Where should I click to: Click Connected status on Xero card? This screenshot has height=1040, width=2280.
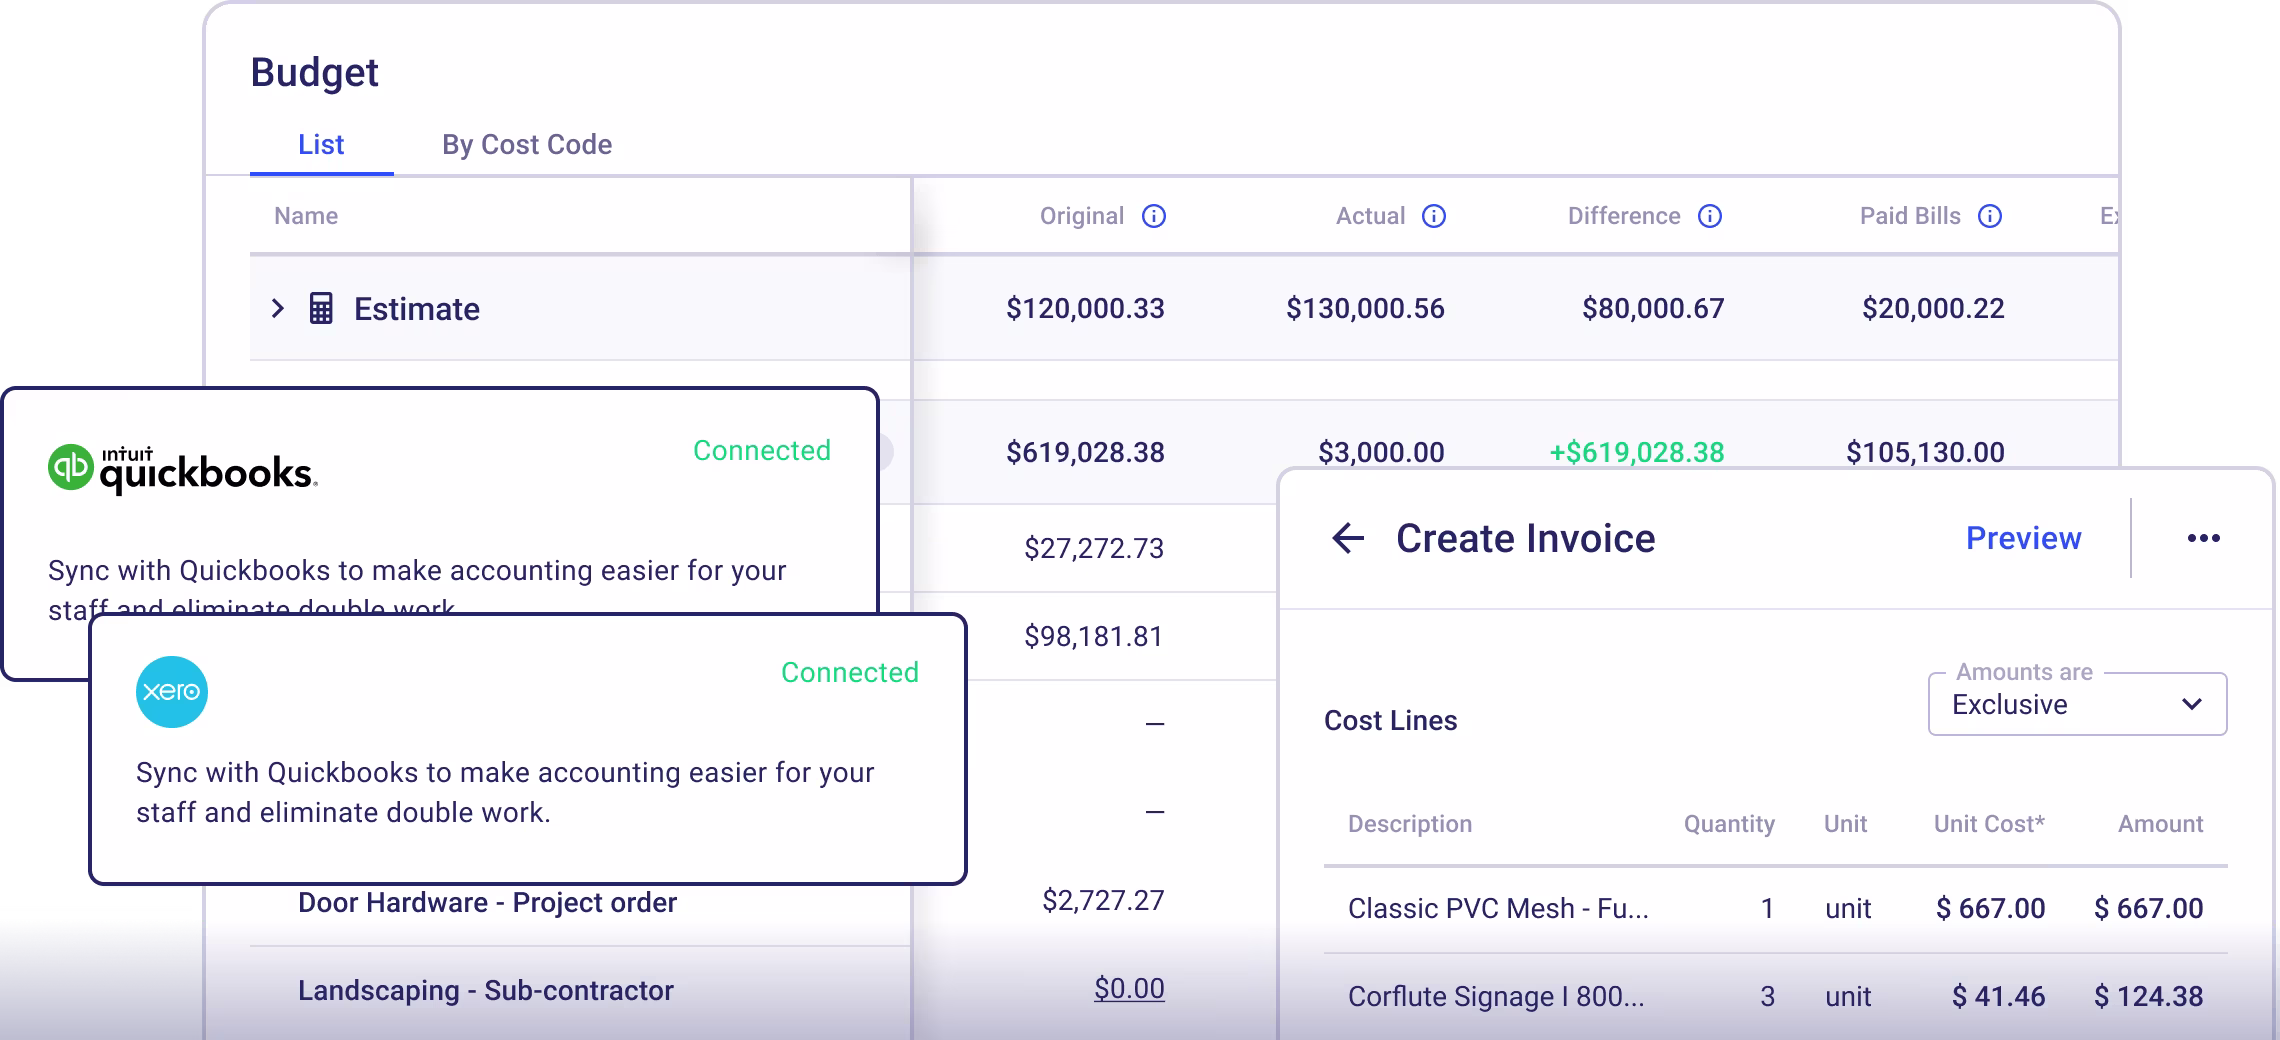(x=849, y=673)
